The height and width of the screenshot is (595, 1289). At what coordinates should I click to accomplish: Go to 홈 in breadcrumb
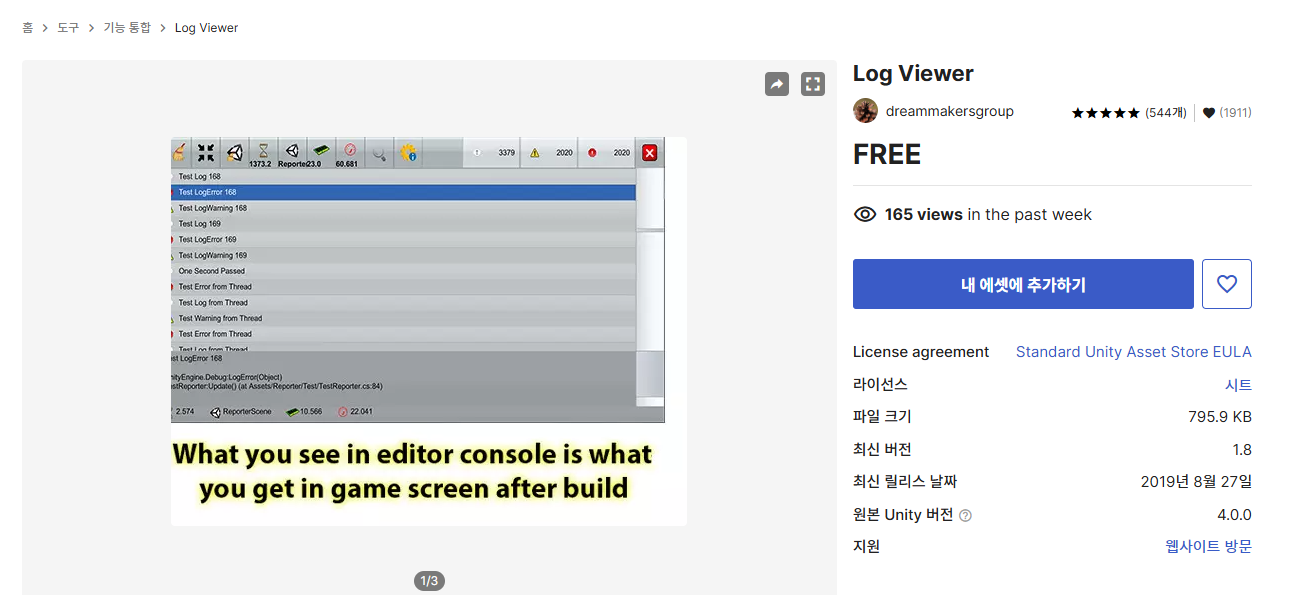(28, 28)
